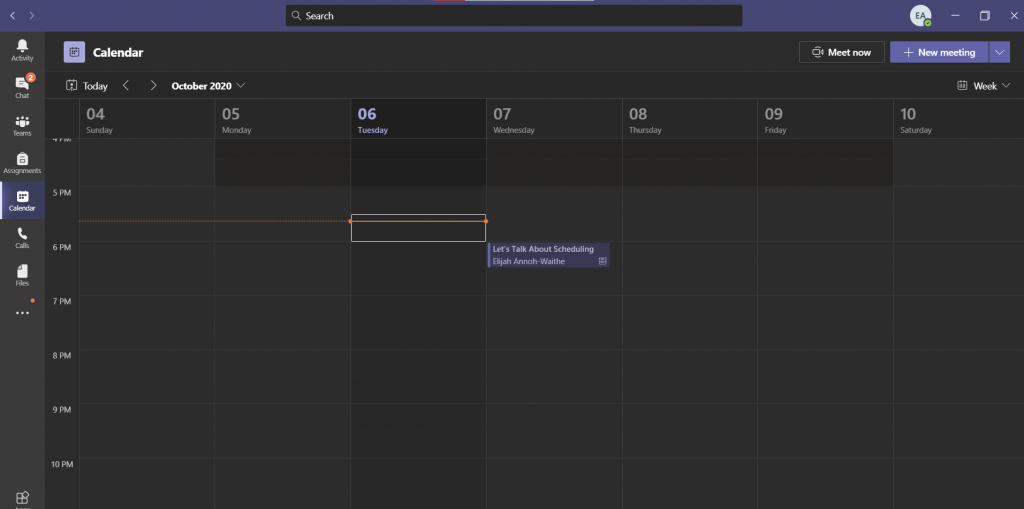Image resolution: width=1024 pixels, height=509 pixels.
Task: Click the Meet now button
Action: [841, 52]
